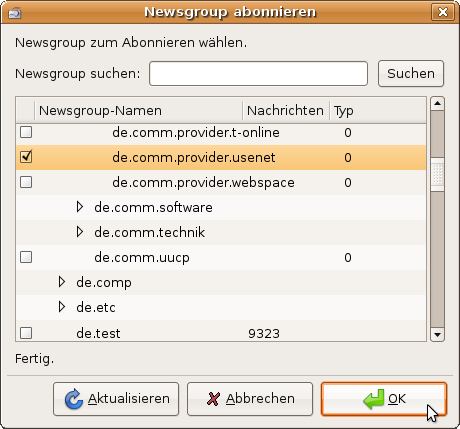Sort by the Newsgroup-Namen column header
The image size is (460, 429).
pos(138,110)
